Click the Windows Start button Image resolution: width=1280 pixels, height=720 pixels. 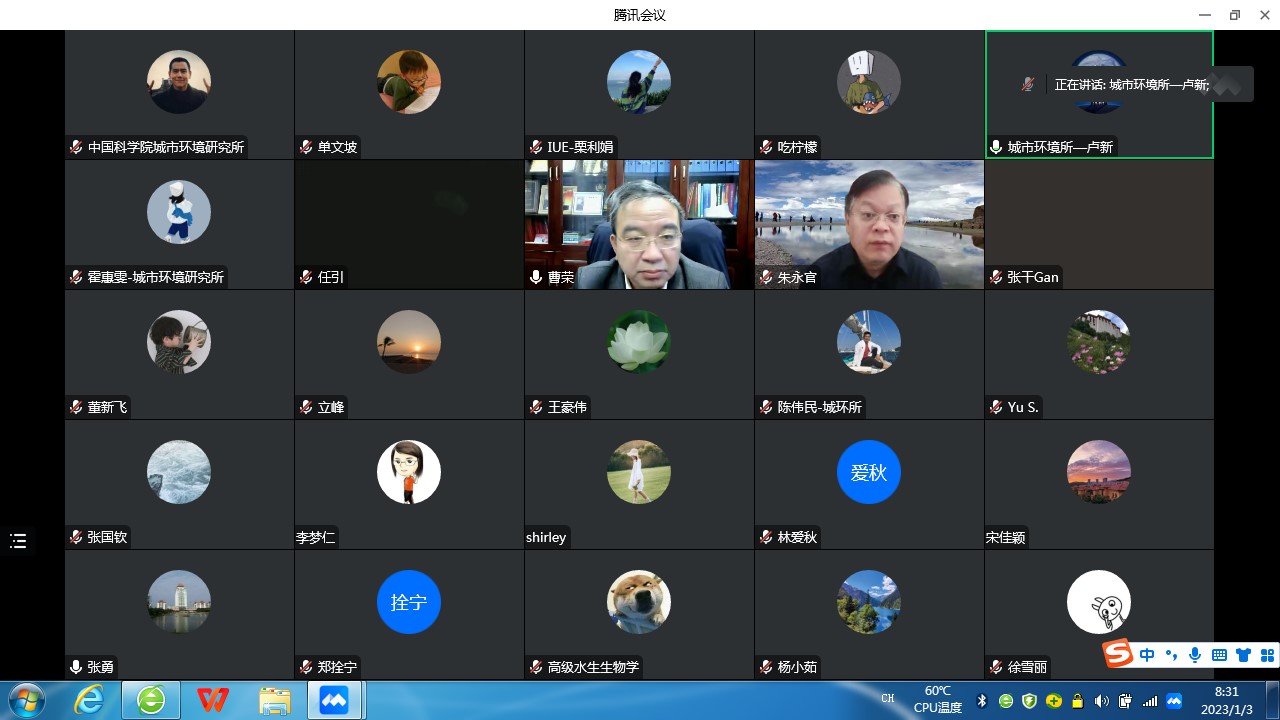[x=27, y=700]
